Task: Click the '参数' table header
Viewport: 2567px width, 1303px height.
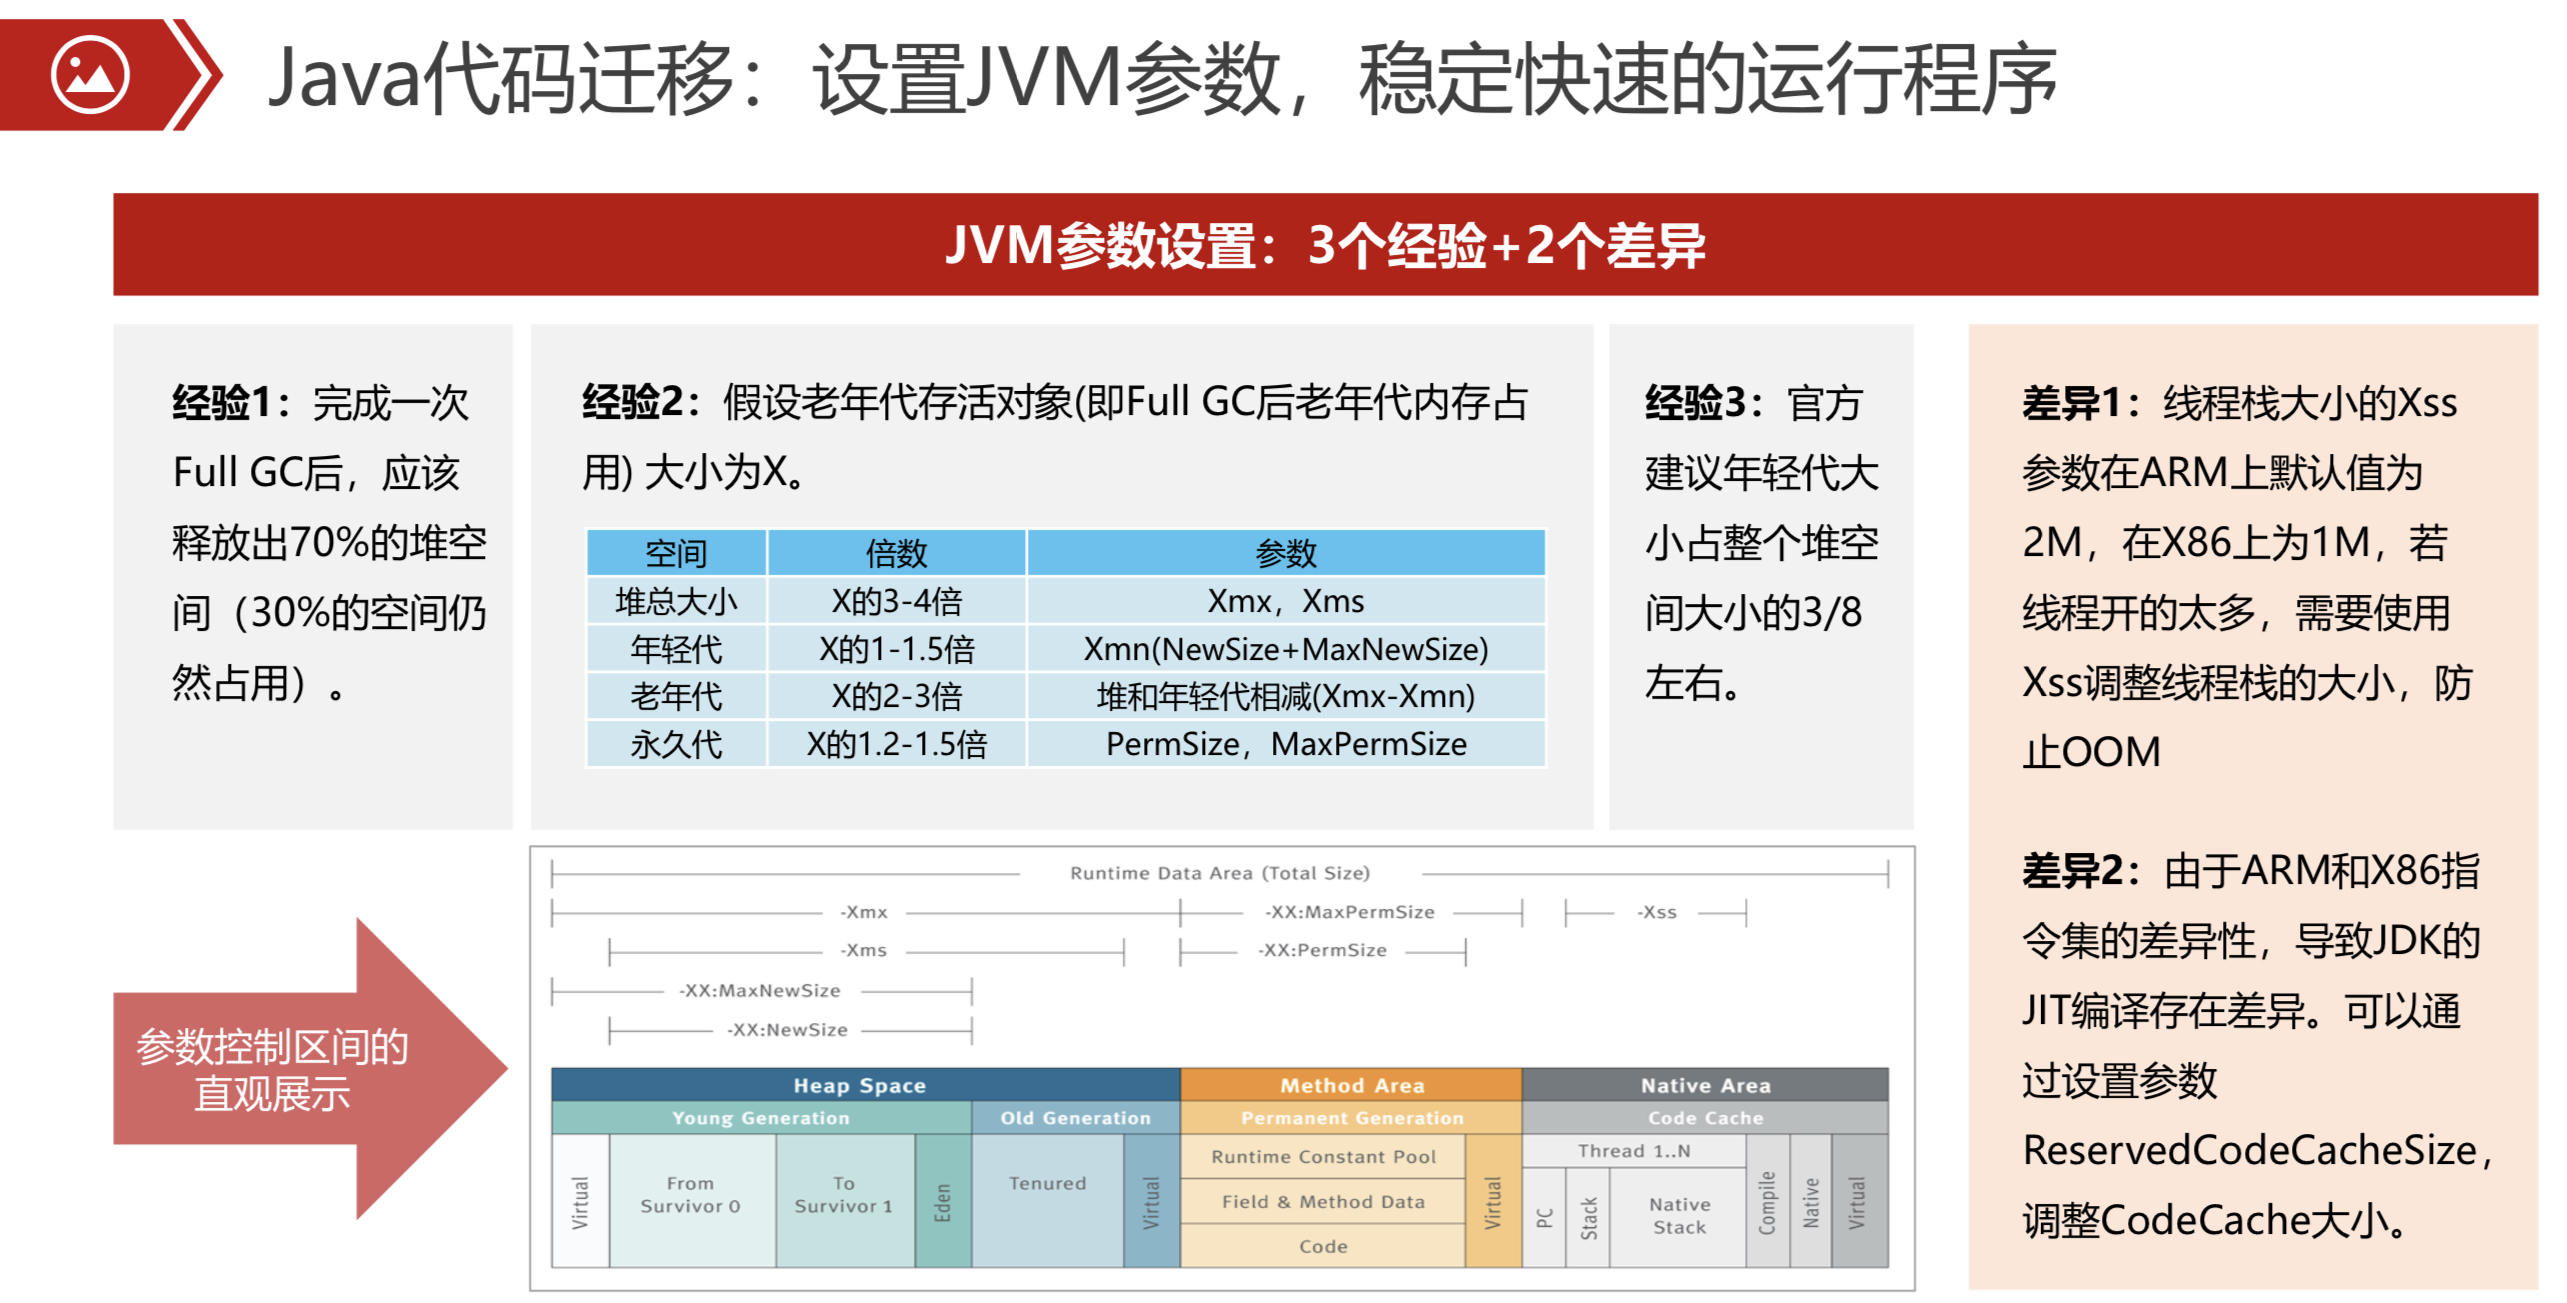Action: (1286, 552)
